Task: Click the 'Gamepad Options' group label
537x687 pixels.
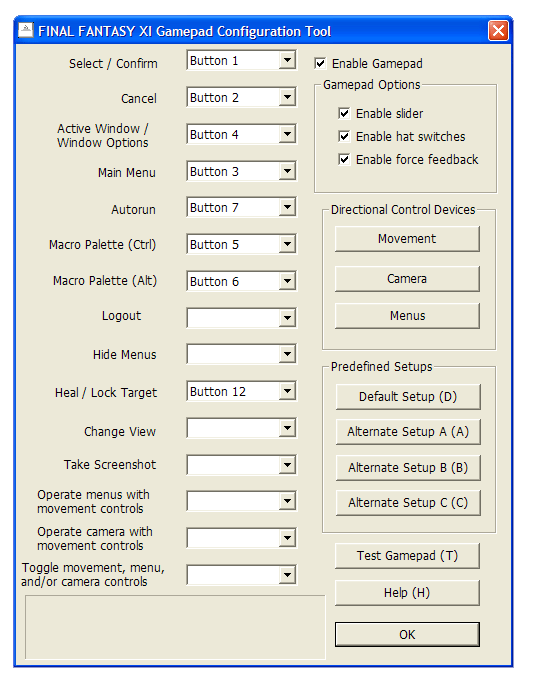Action: (371, 85)
